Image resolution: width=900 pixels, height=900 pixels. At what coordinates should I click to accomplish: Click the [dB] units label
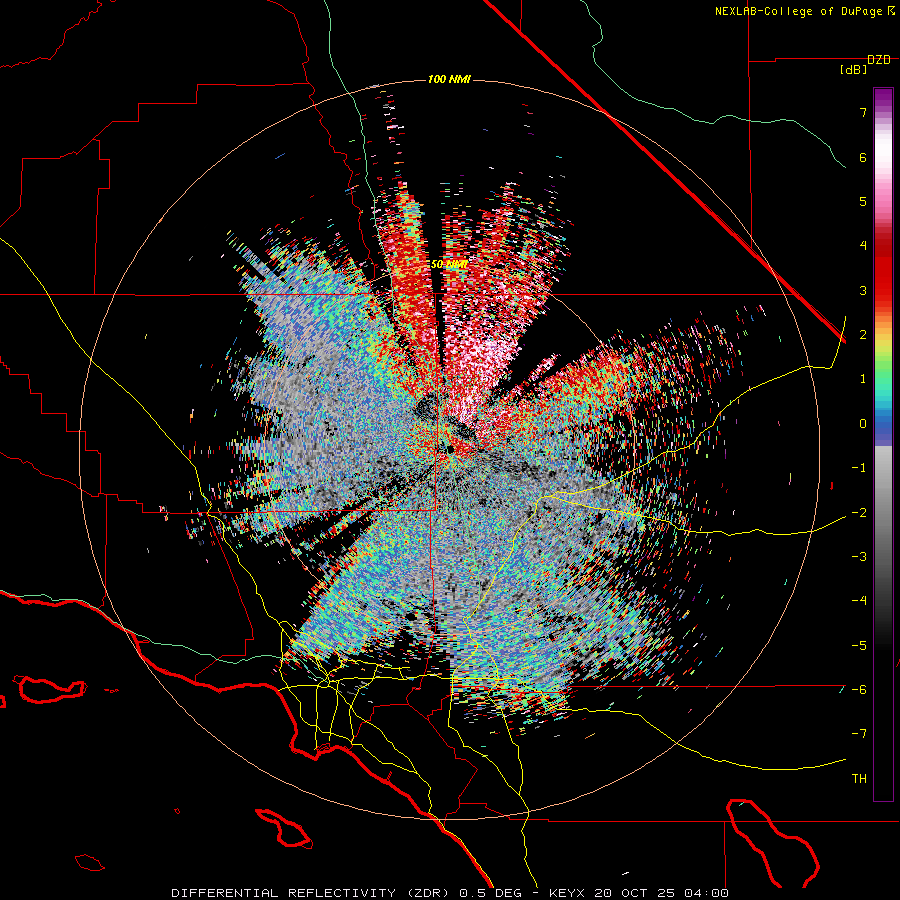854,70
